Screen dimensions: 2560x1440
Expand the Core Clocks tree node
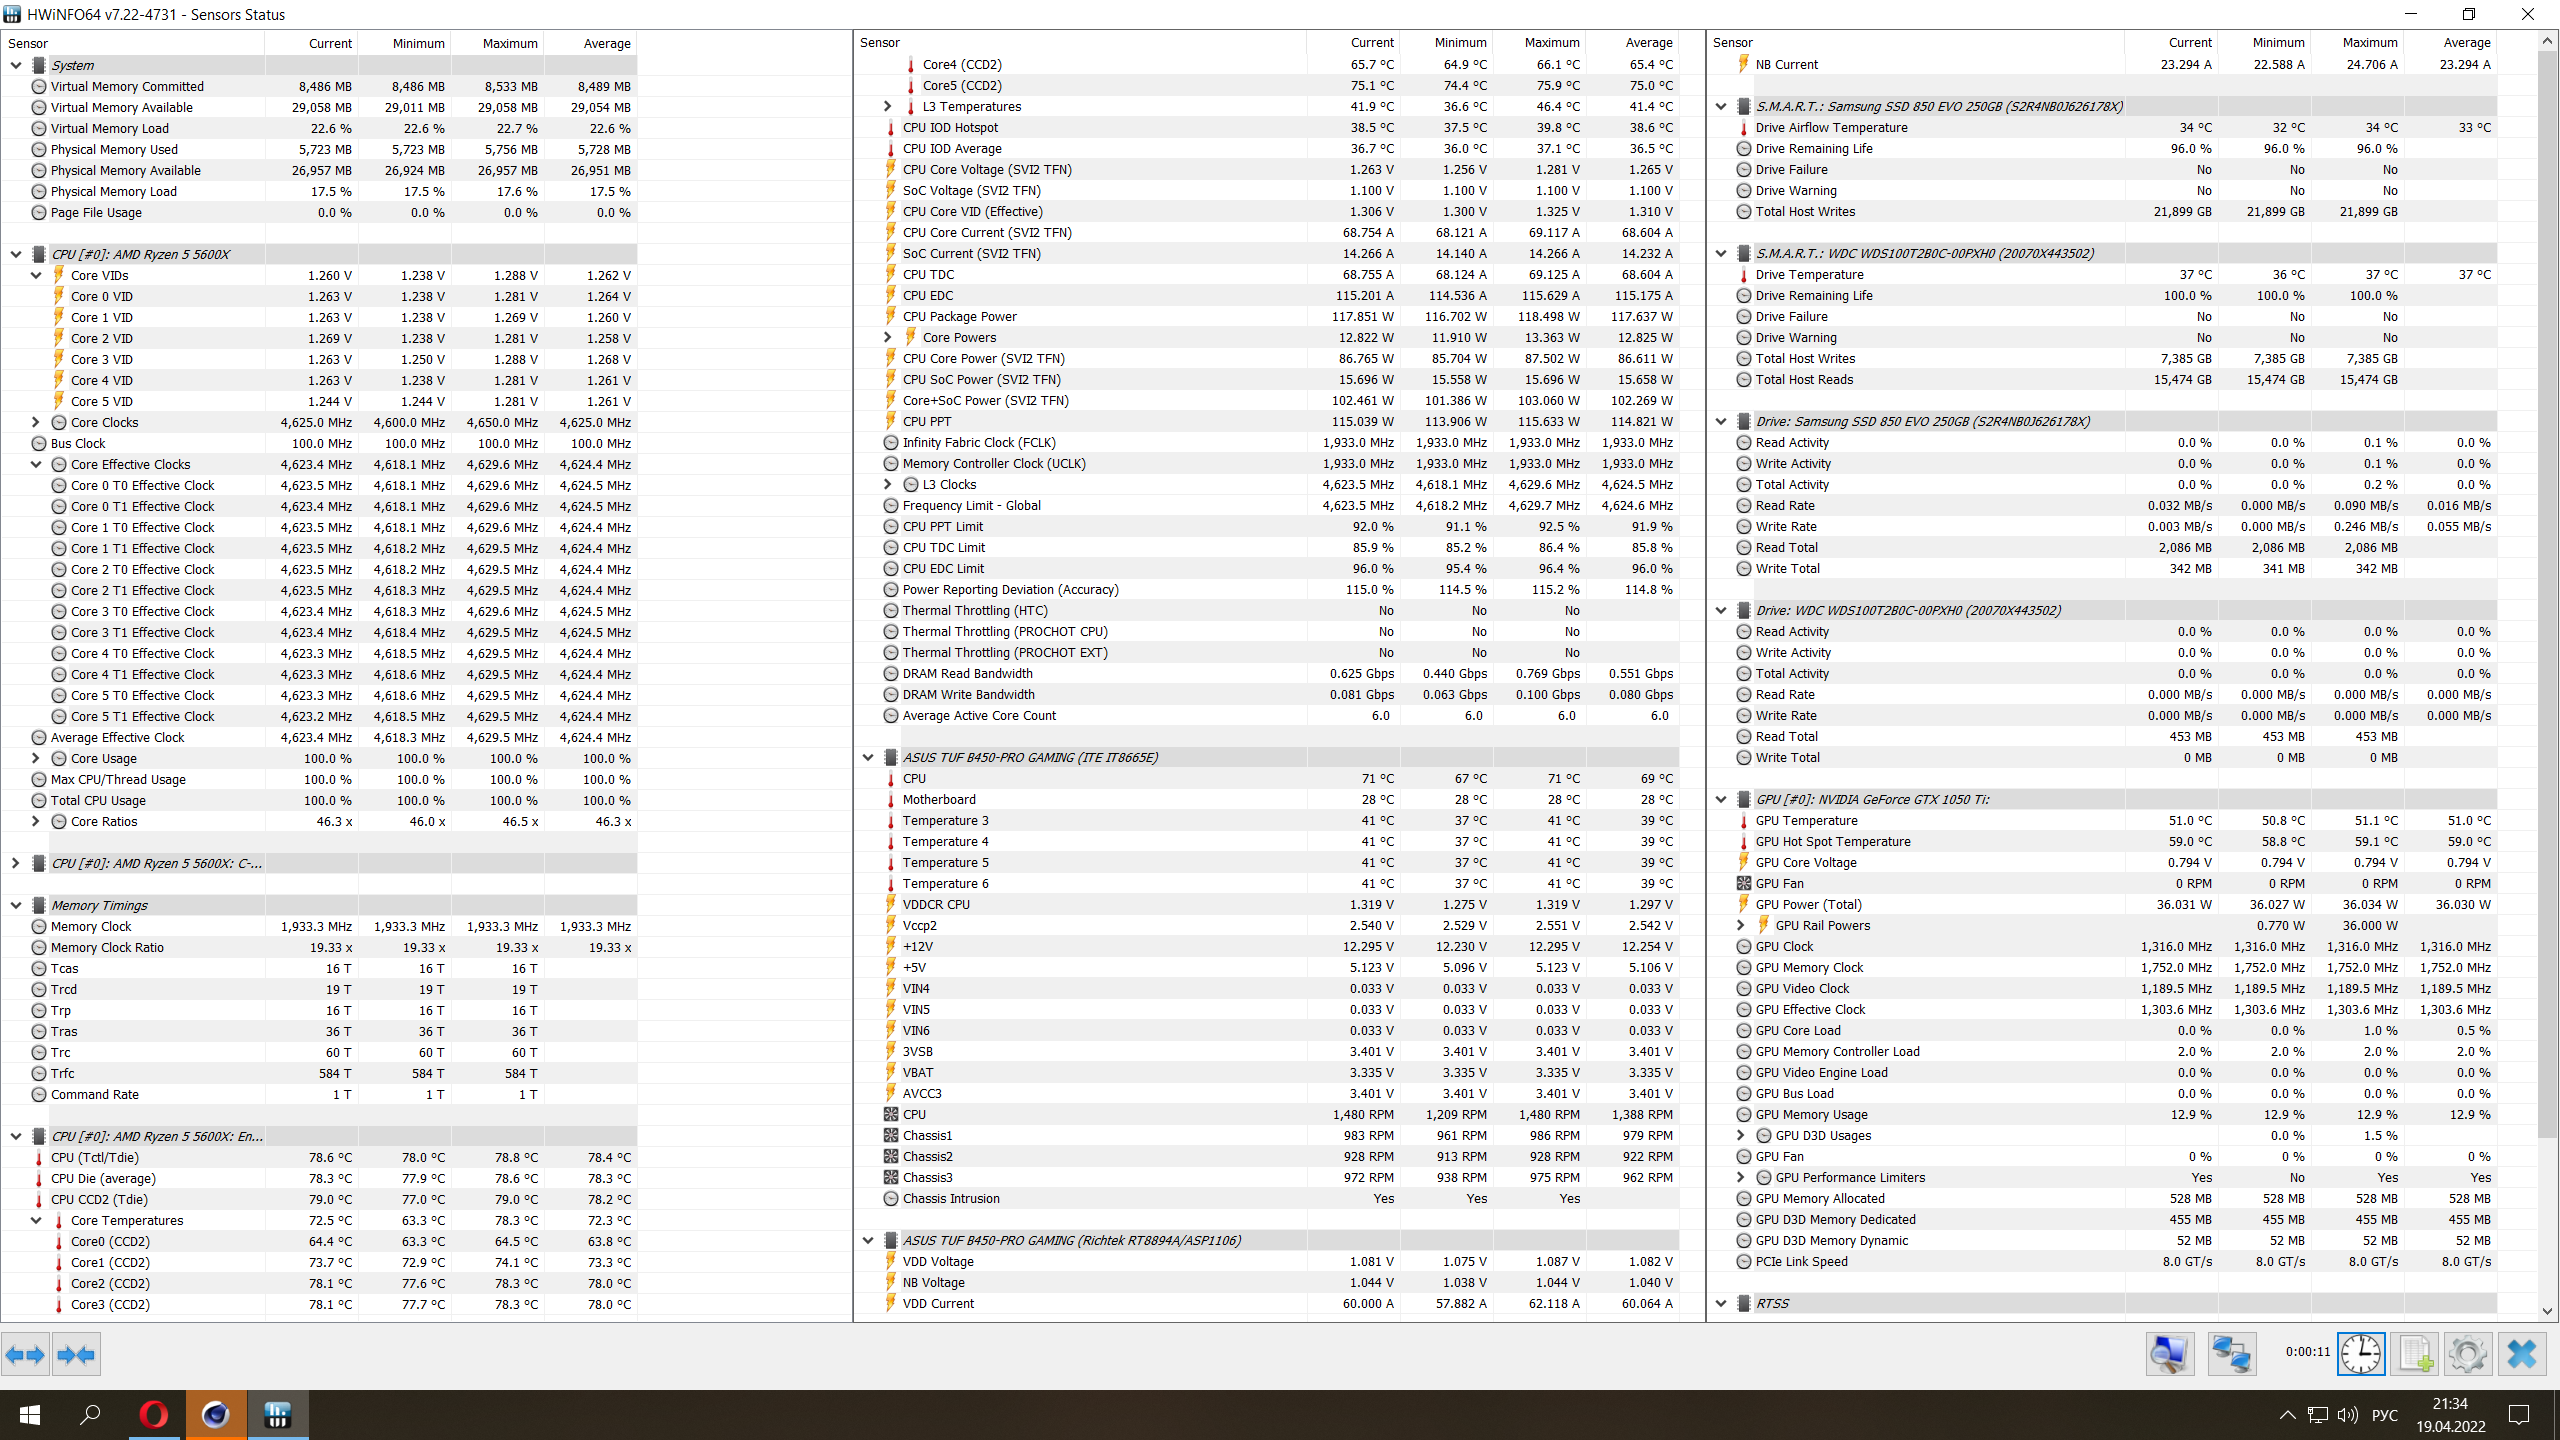36,422
